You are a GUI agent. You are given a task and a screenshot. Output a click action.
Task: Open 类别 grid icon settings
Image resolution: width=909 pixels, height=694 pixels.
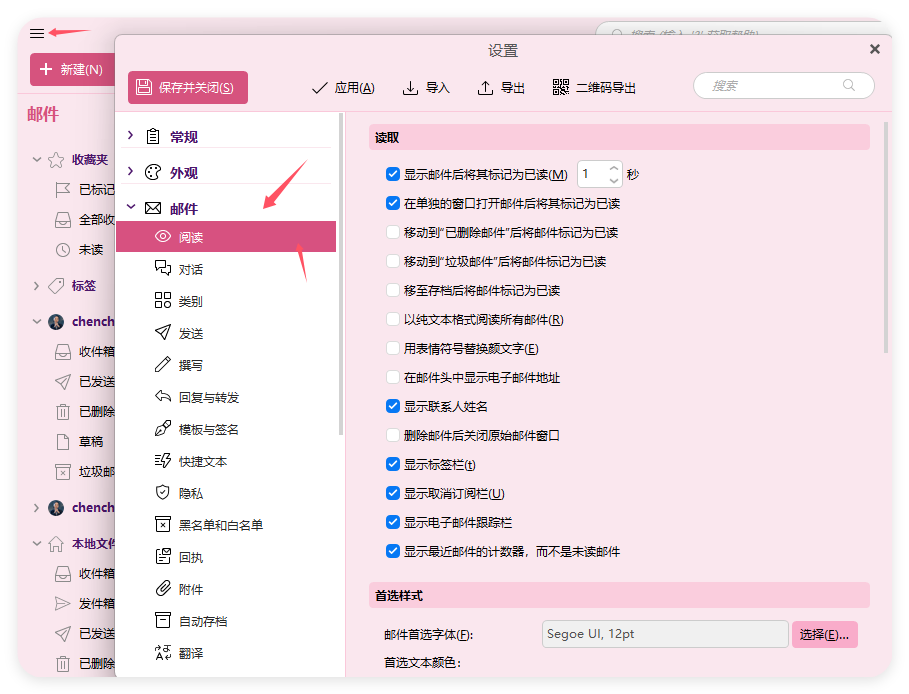pyautogui.click(x=163, y=300)
